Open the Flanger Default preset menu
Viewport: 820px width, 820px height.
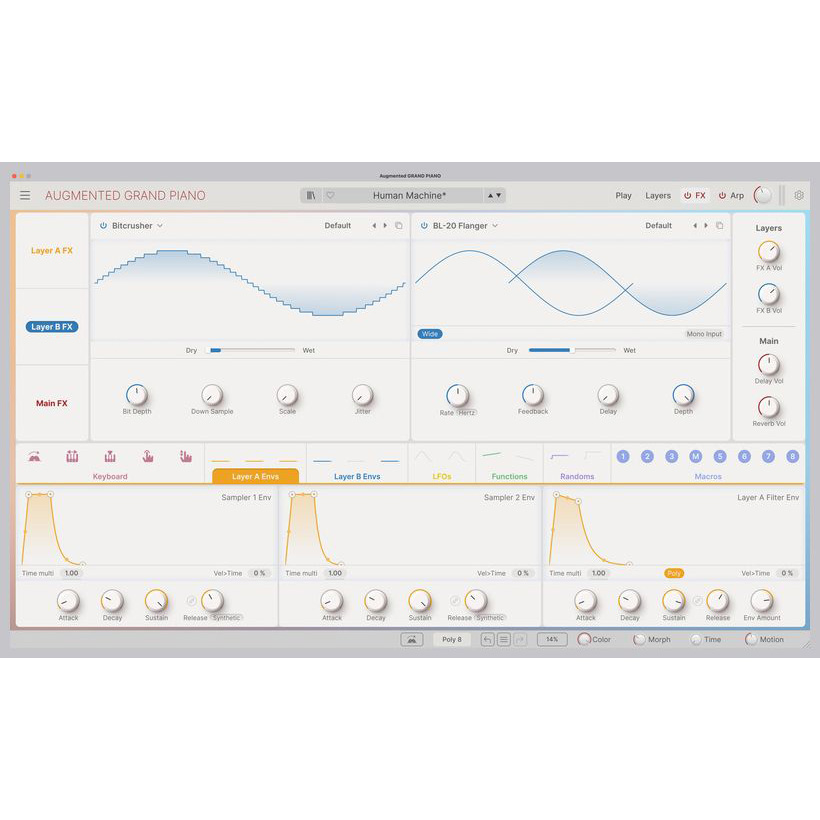click(x=658, y=225)
